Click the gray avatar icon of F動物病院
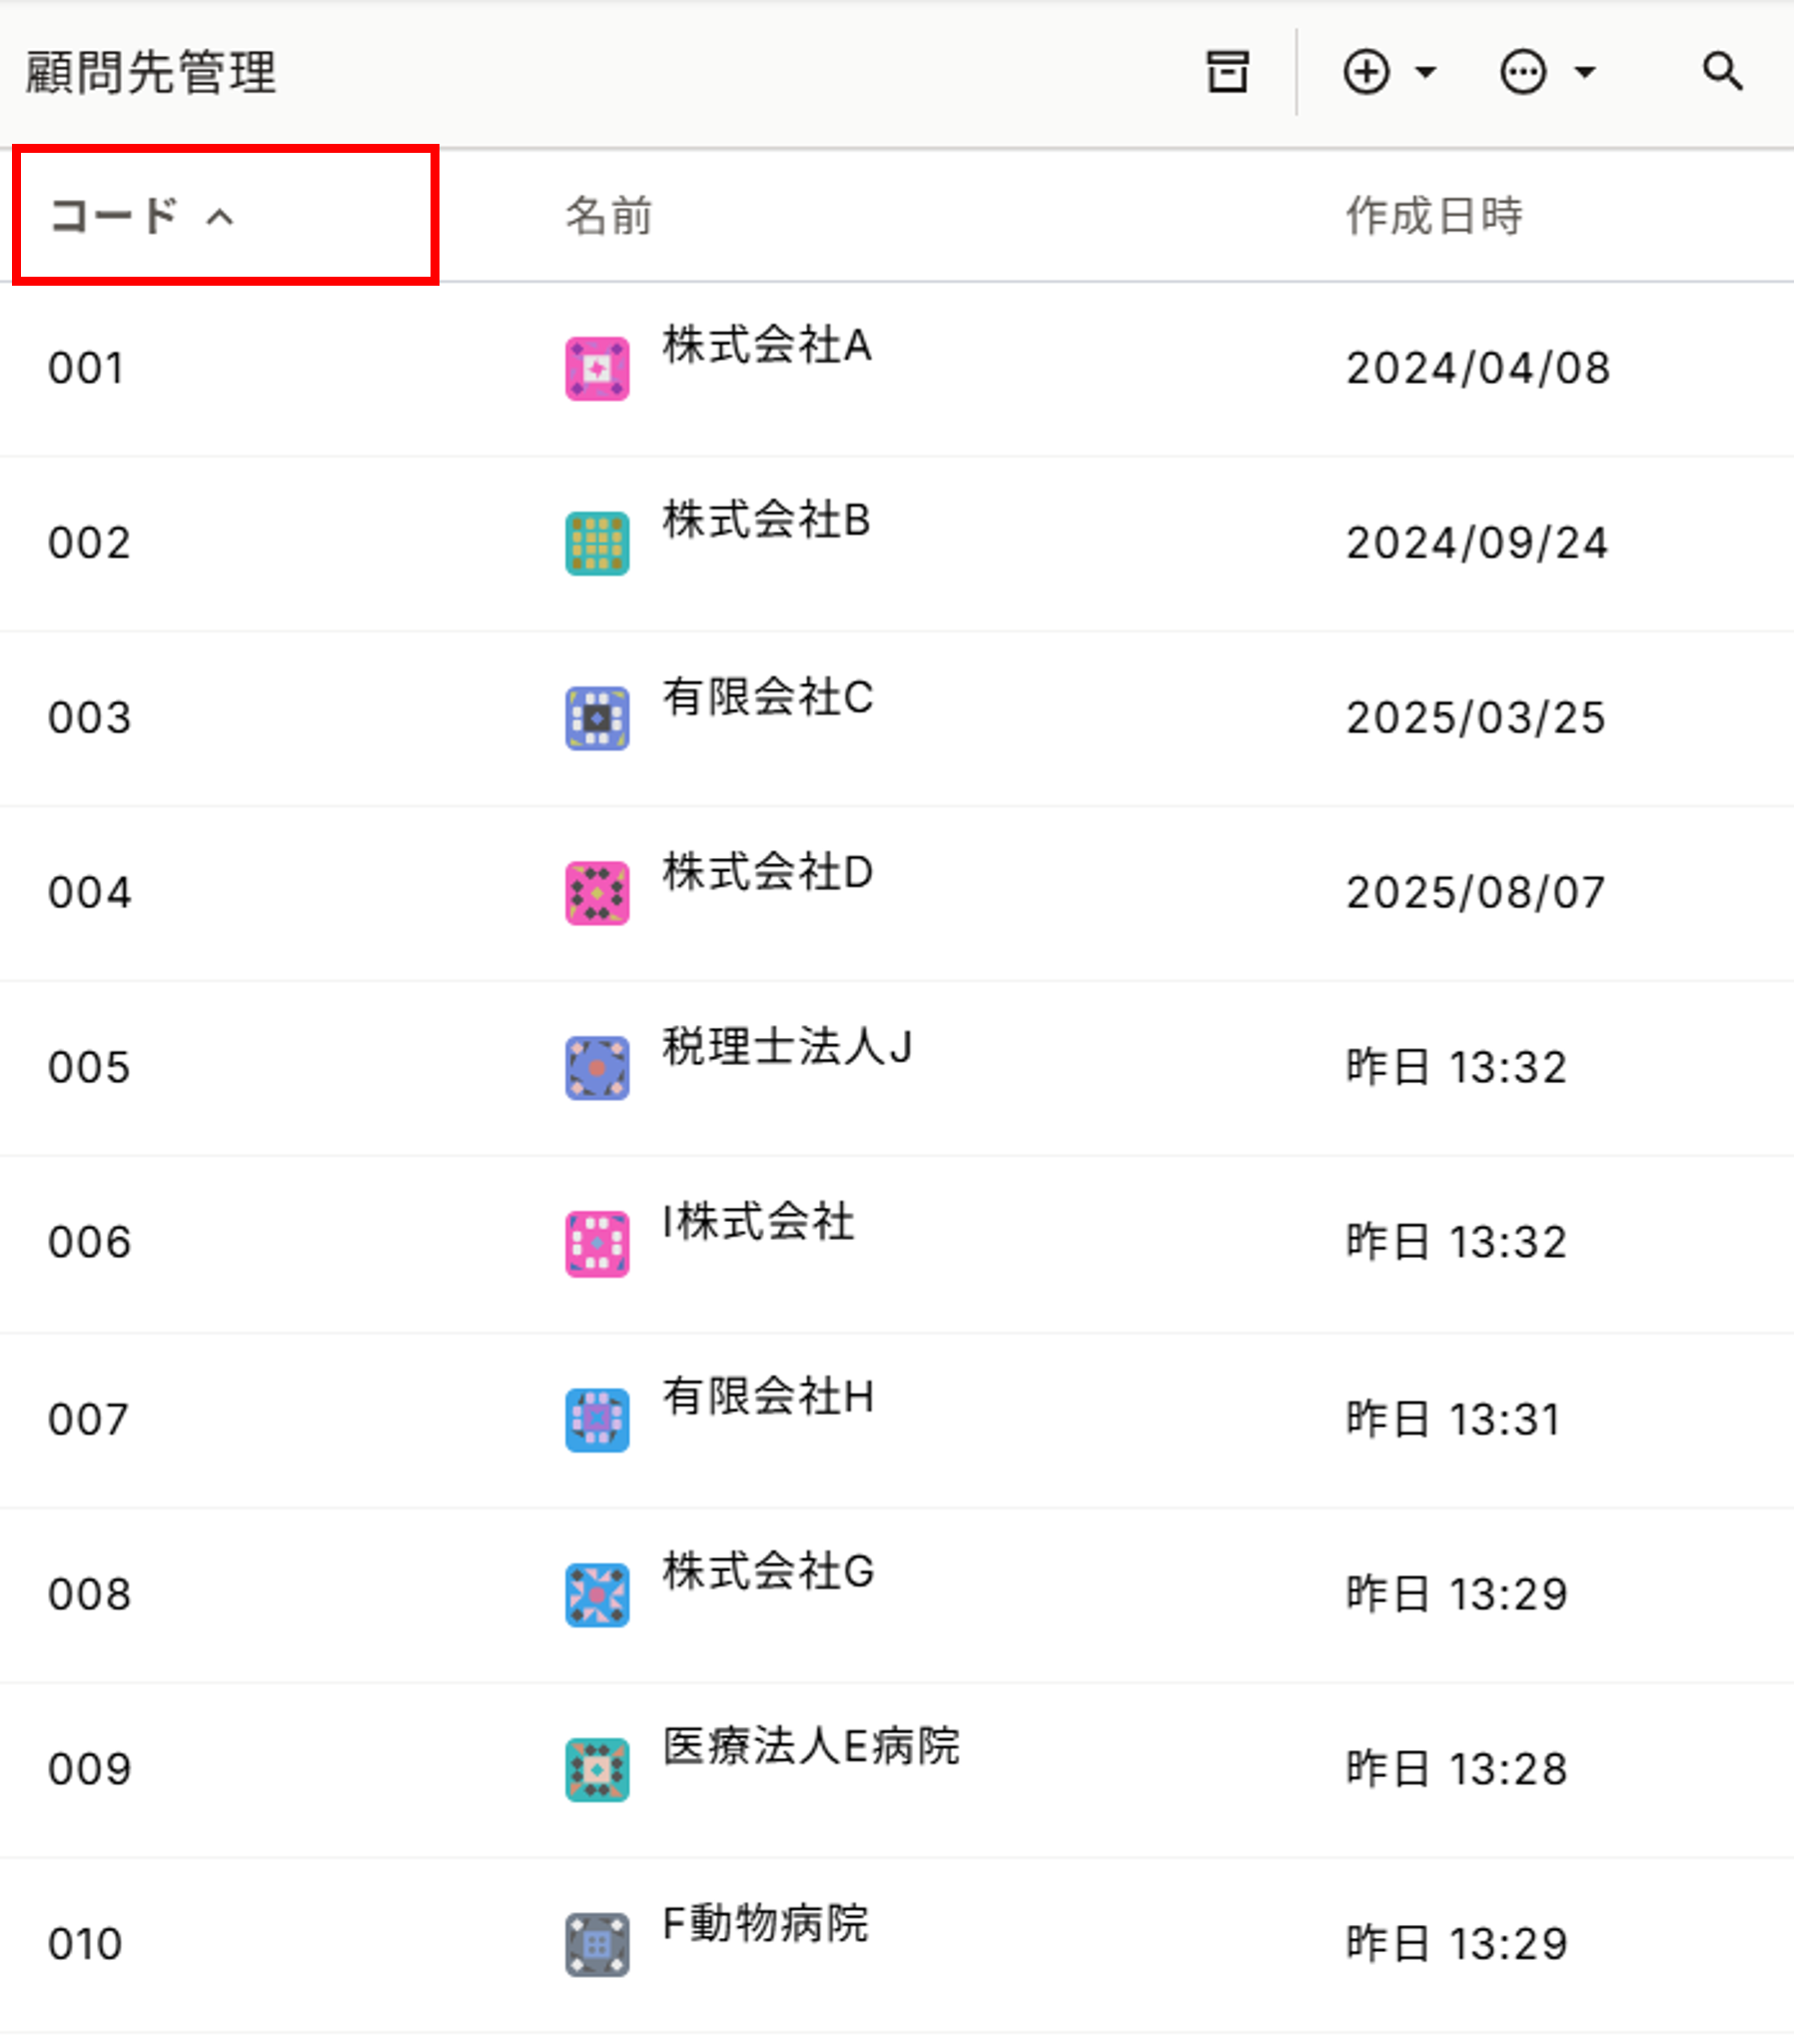The height and width of the screenshot is (2044, 1794). click(x=597, y=1944)
